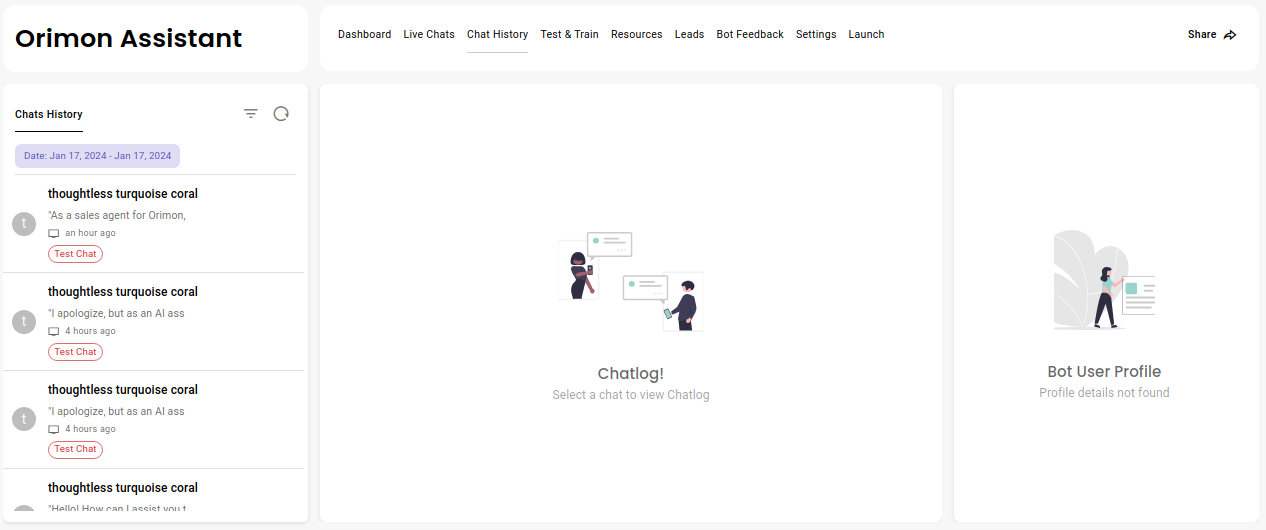Open the Settings tab

(x=816, y=35)
